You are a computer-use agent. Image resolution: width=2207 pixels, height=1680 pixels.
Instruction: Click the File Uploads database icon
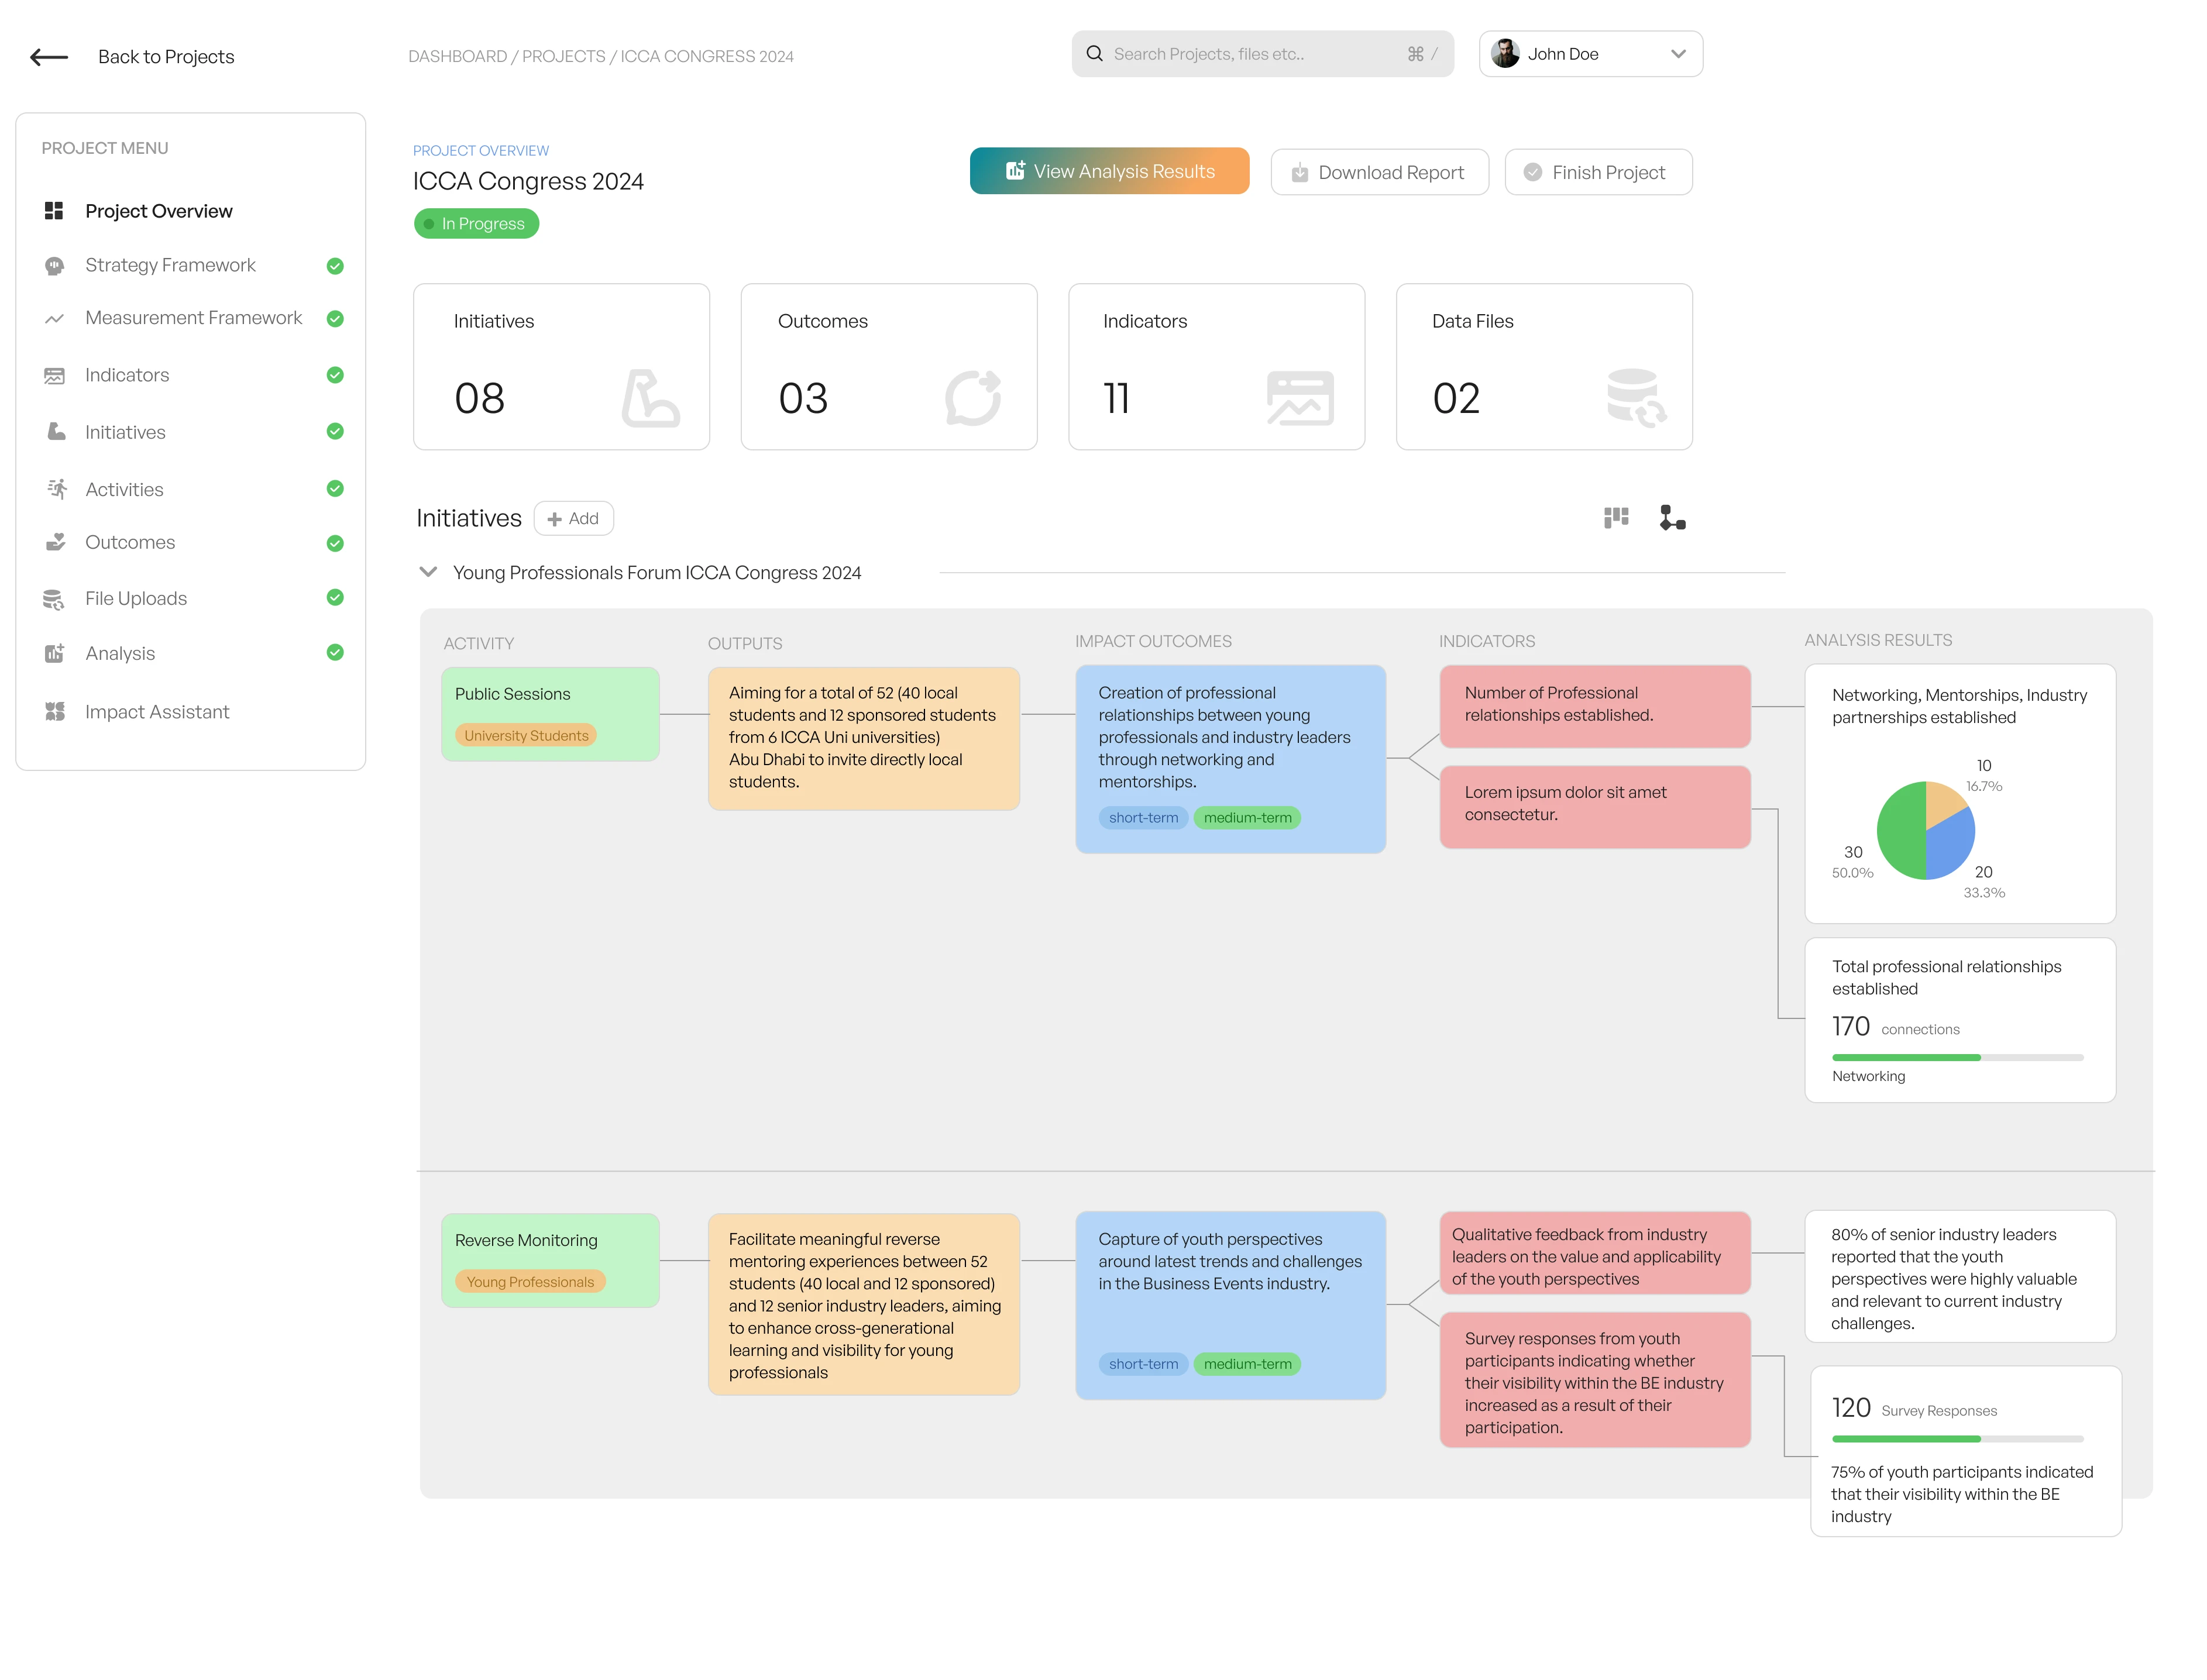(54, 599)
